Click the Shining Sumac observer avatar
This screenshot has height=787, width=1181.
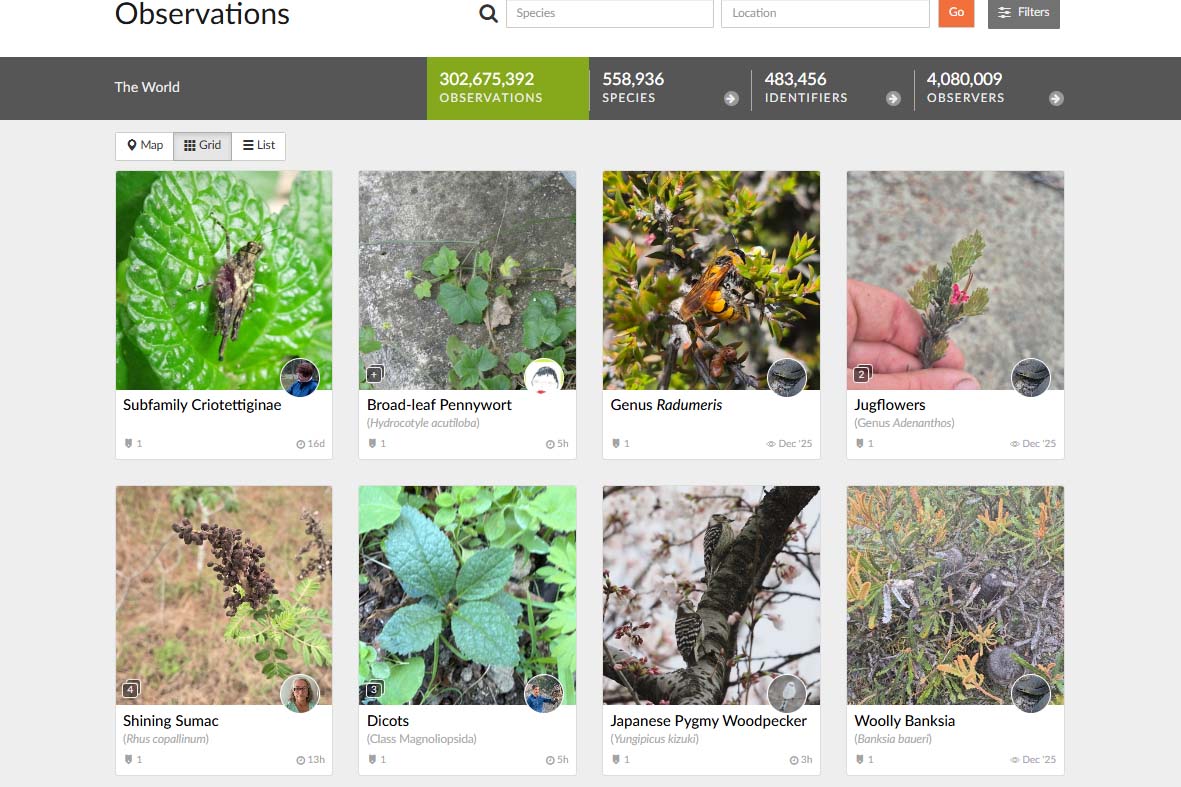[299, 693]
